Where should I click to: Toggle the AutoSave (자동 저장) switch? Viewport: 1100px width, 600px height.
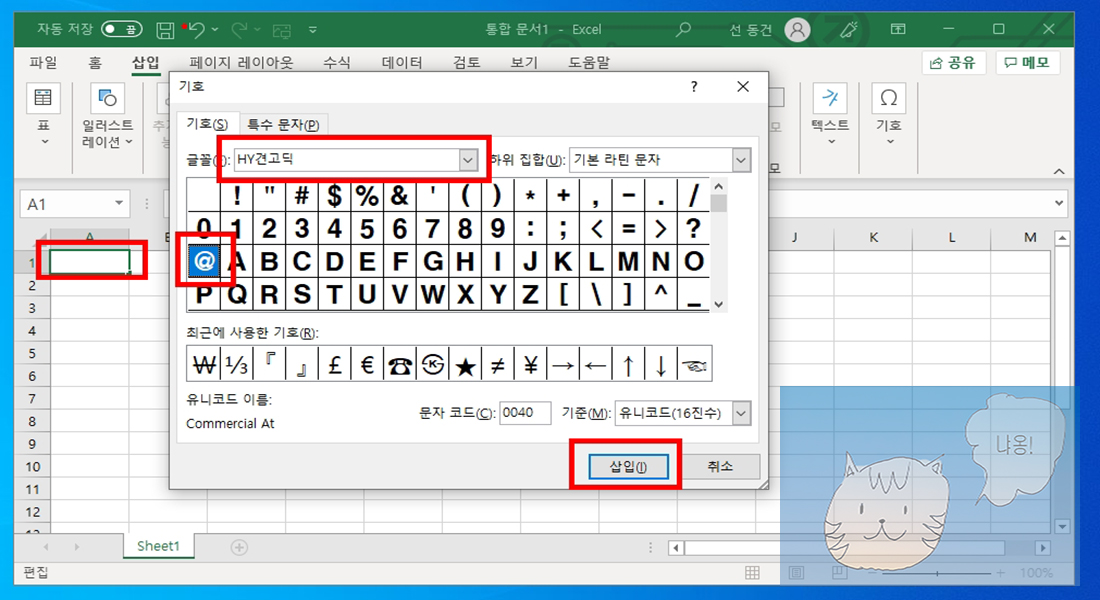[x=121, y=29]
